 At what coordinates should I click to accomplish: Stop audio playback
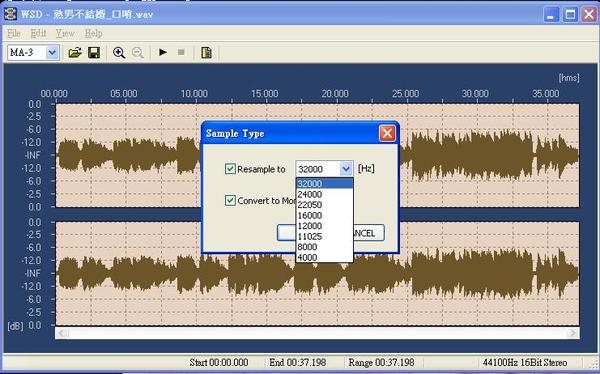click(x=181, y=52)
